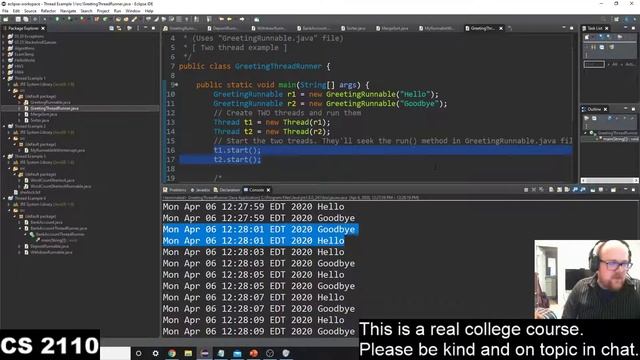Click the Save All toolbar icon

[26, 19]
